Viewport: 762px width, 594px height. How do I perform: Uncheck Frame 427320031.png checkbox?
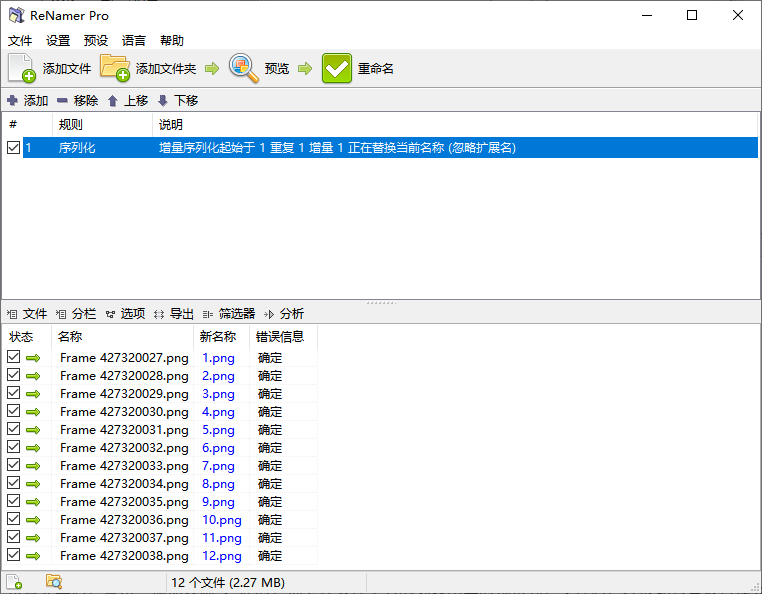[14, 429]
